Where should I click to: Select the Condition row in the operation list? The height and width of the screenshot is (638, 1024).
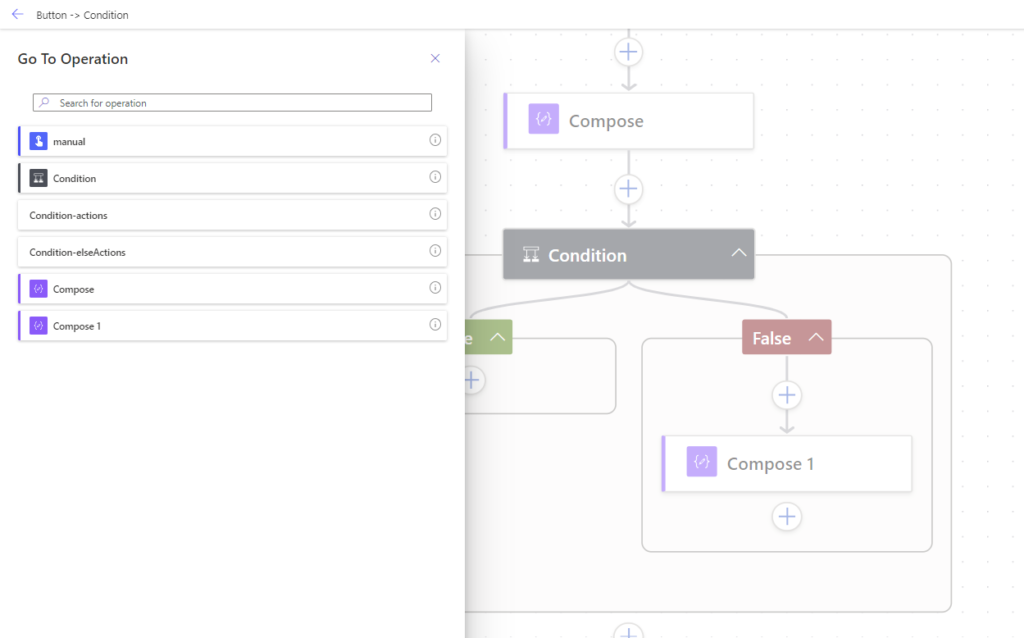click(x=232, y=178)
